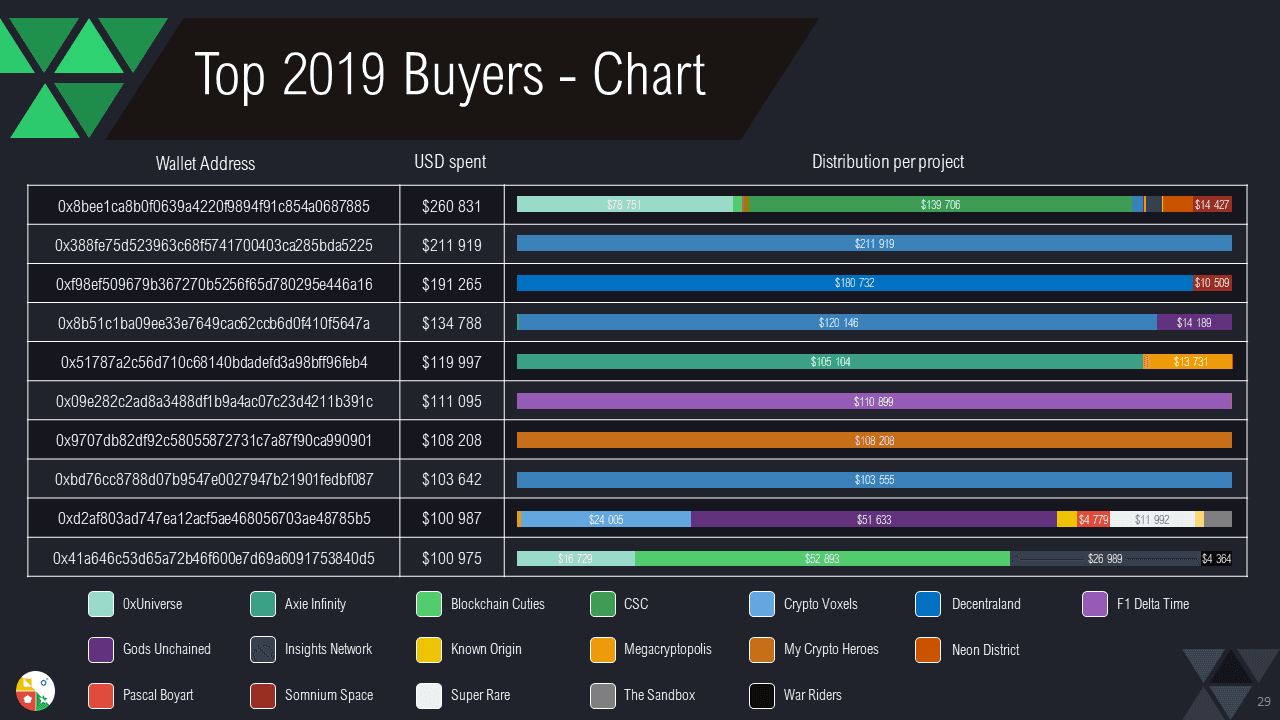Click the 'USD spent' column header
Viewport: 1280px width, 720px height.
pos(450,161)
